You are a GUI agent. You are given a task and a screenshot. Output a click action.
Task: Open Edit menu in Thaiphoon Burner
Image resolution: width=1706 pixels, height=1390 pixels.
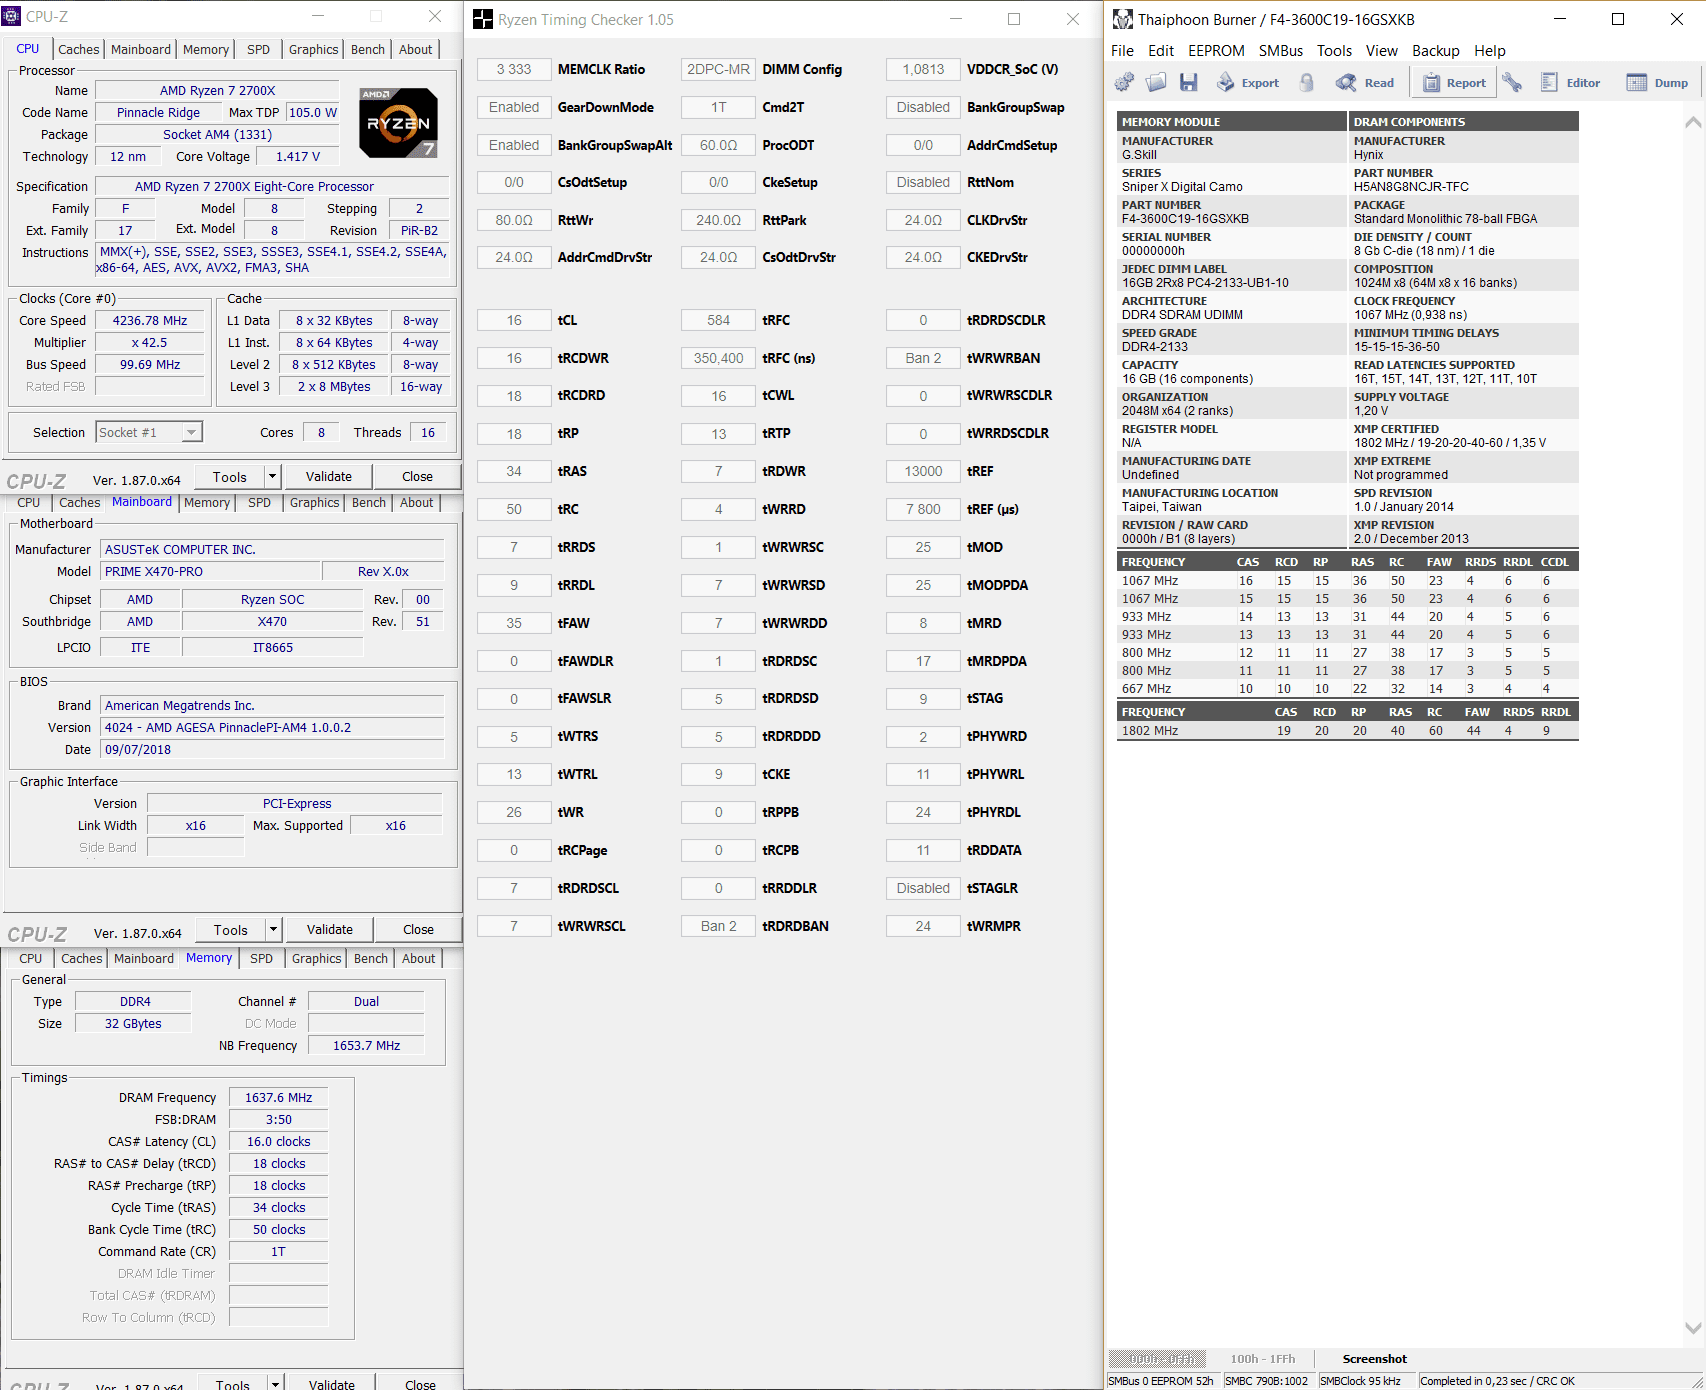pyautogui.click(x=1161, y=51)
